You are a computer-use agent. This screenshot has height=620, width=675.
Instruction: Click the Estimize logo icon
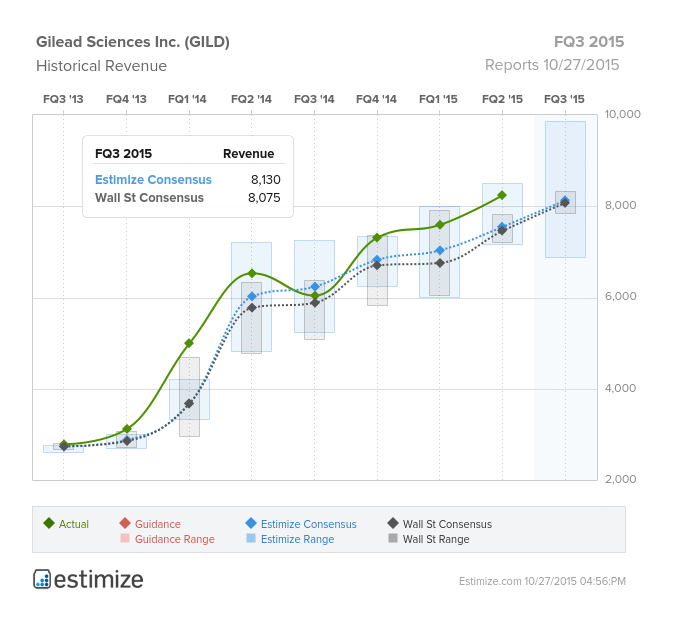pos(42,579)
